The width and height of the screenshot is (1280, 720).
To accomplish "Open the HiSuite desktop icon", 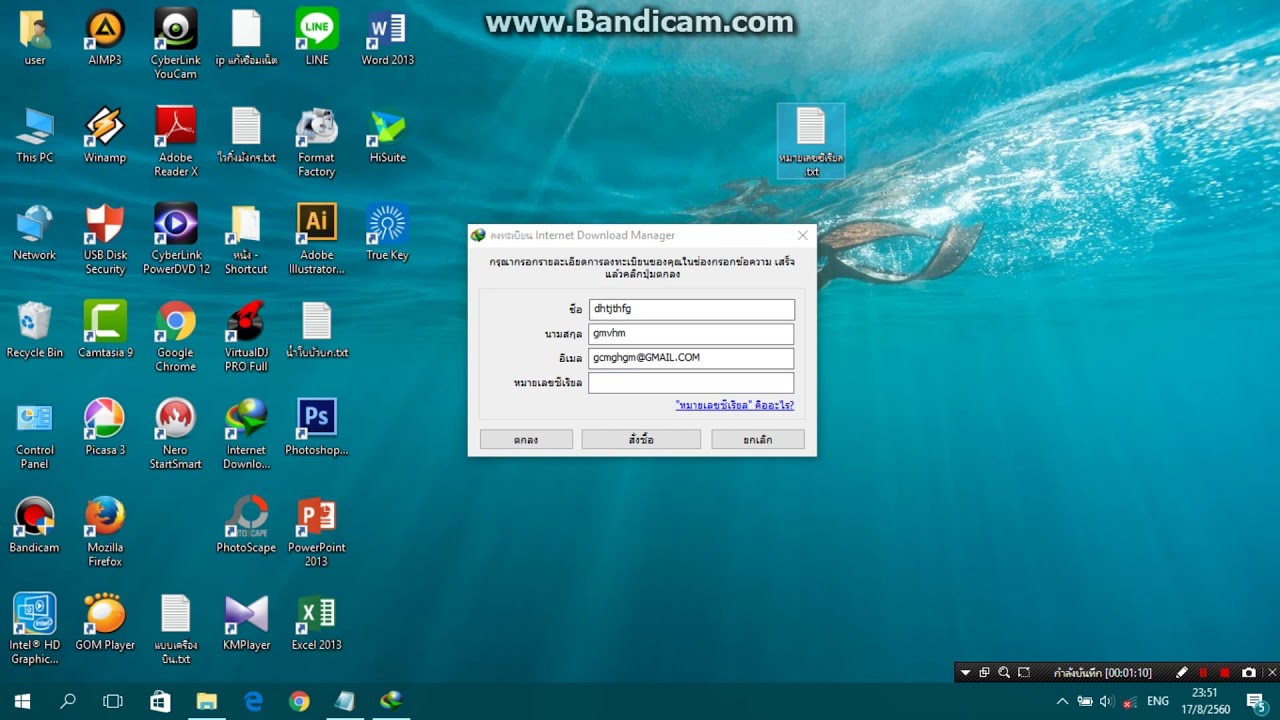I will (387, 135).
